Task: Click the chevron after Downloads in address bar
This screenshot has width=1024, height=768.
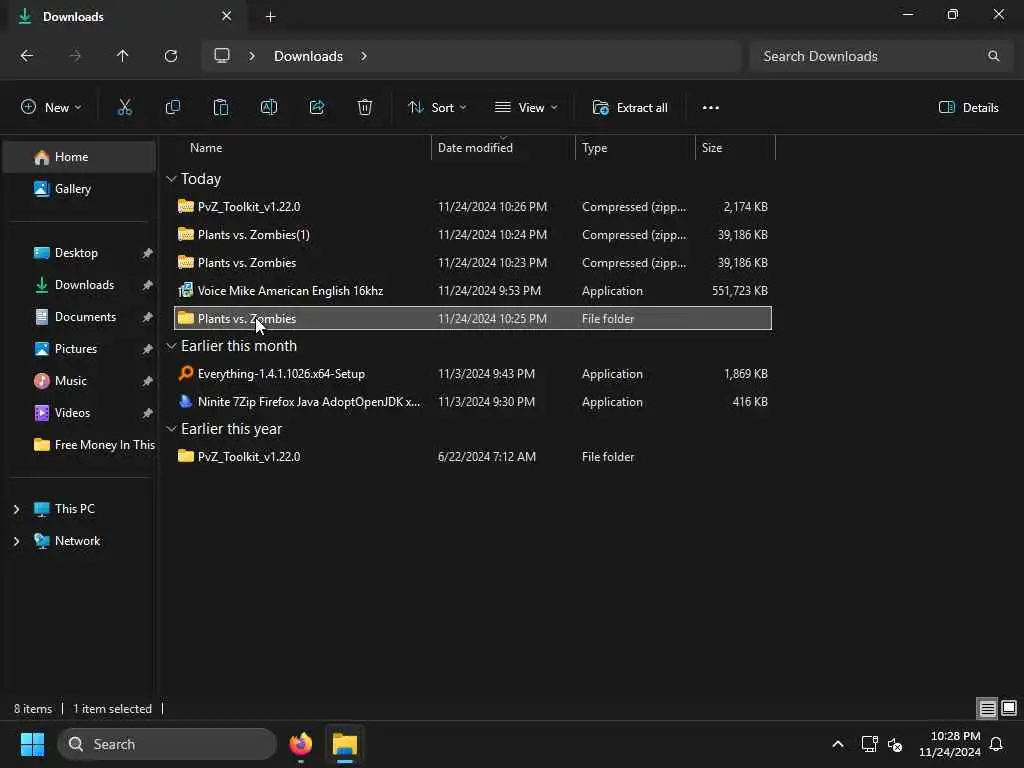Action: pos(364,56)
